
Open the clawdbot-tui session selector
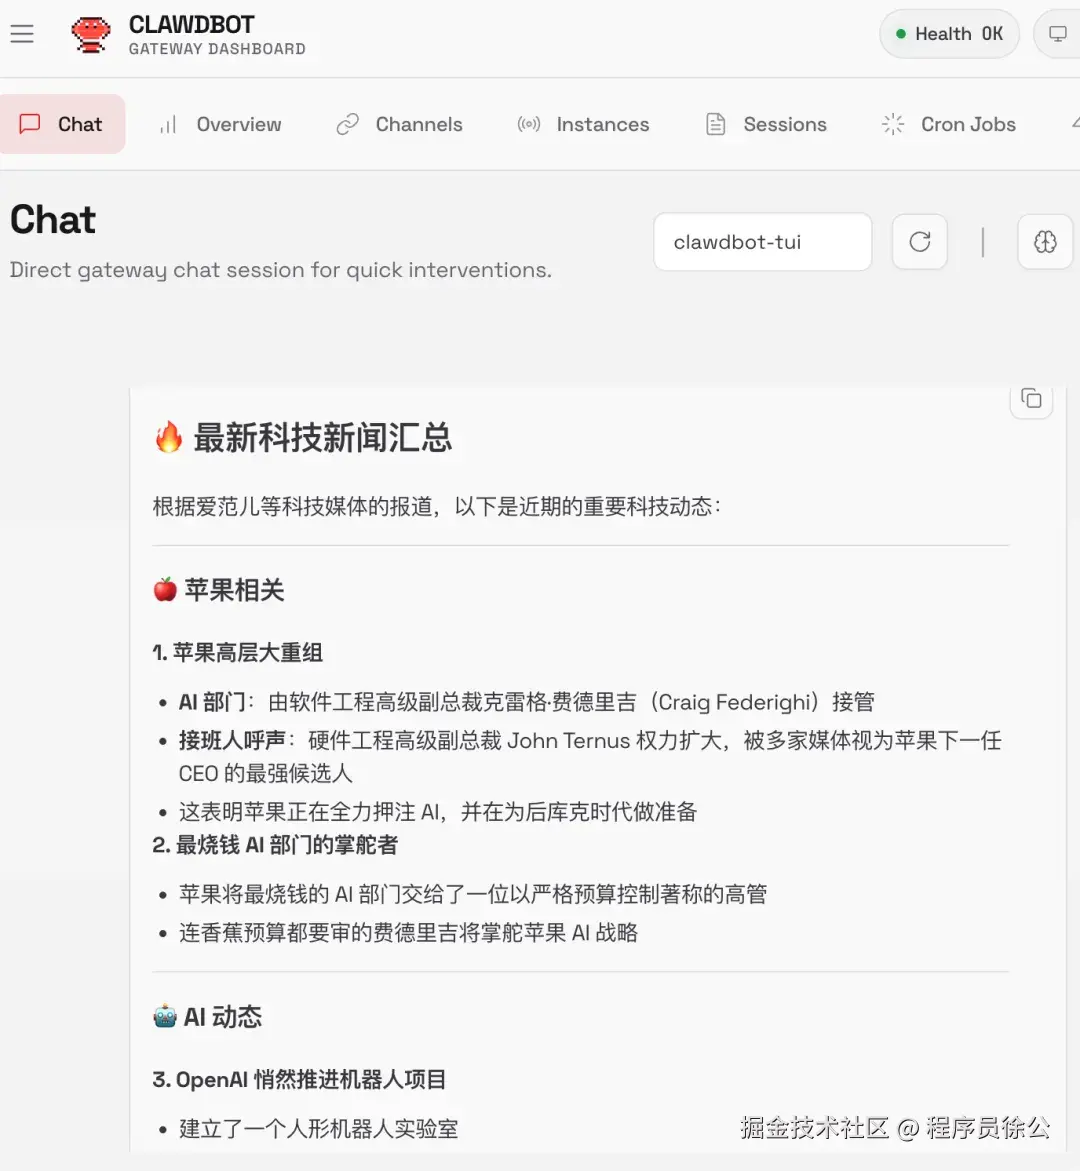[x=763, y=242]
